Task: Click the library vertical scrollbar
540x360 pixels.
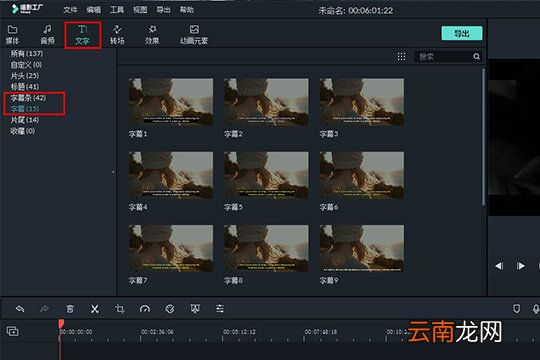Action: (x=484, y=137)
